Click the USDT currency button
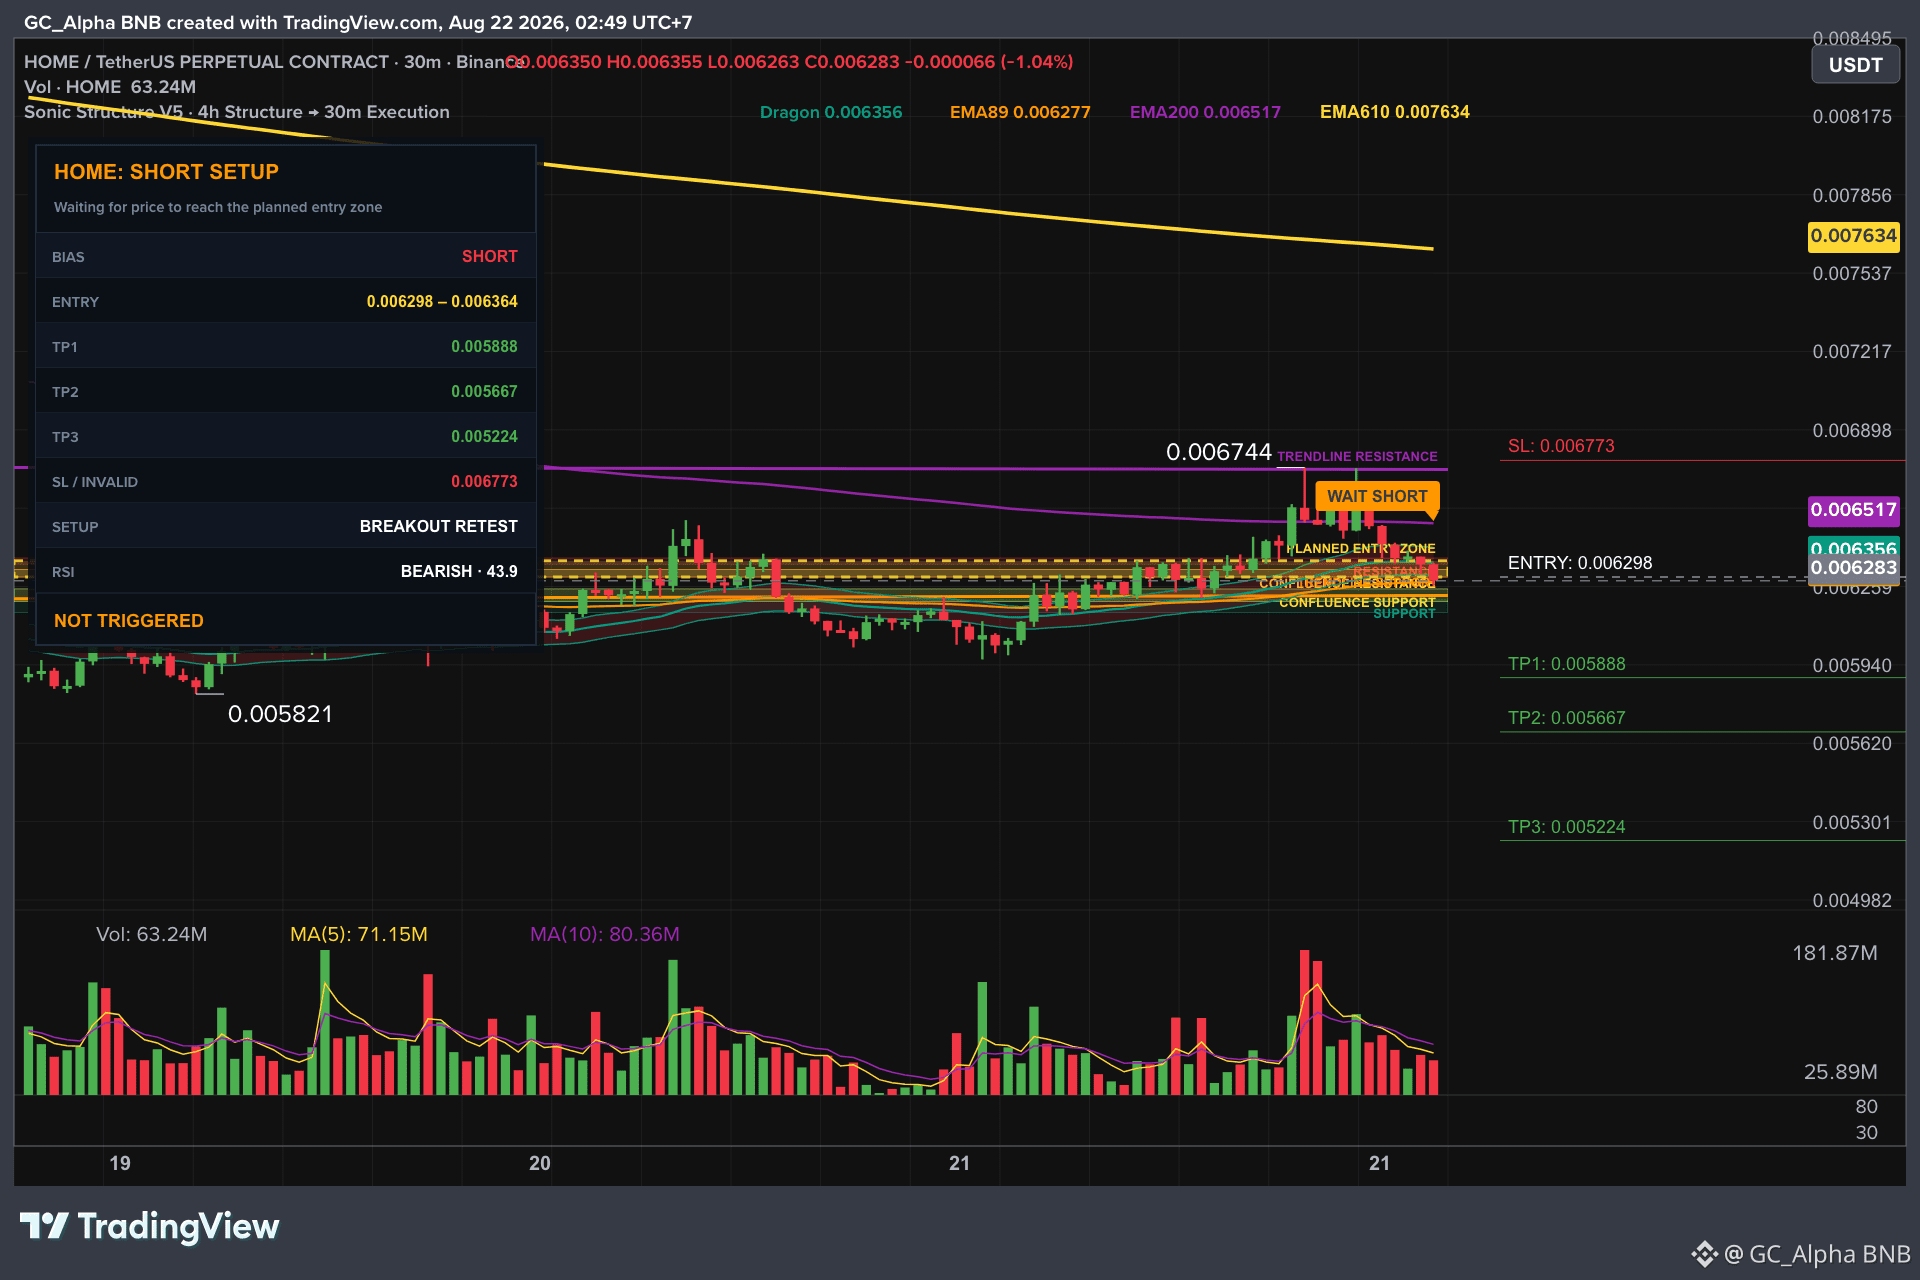This screenshot has height=1280, width=1920. point(1855,66)
